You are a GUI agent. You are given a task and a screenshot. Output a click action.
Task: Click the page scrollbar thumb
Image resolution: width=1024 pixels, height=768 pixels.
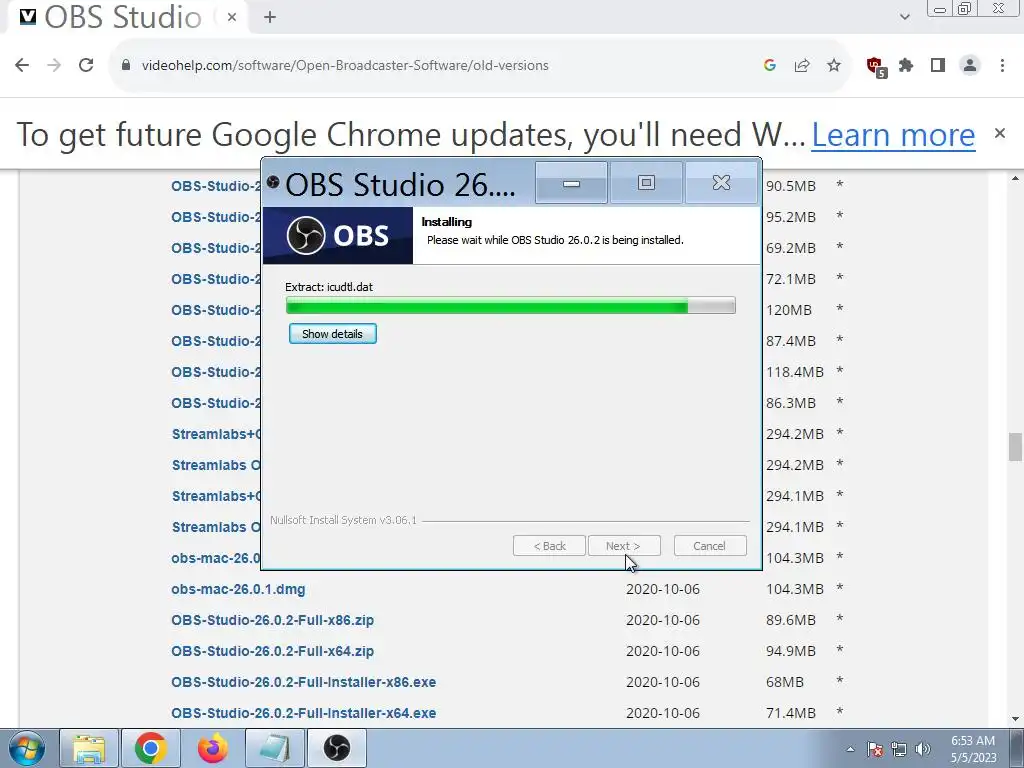(x=1015, y=447)
